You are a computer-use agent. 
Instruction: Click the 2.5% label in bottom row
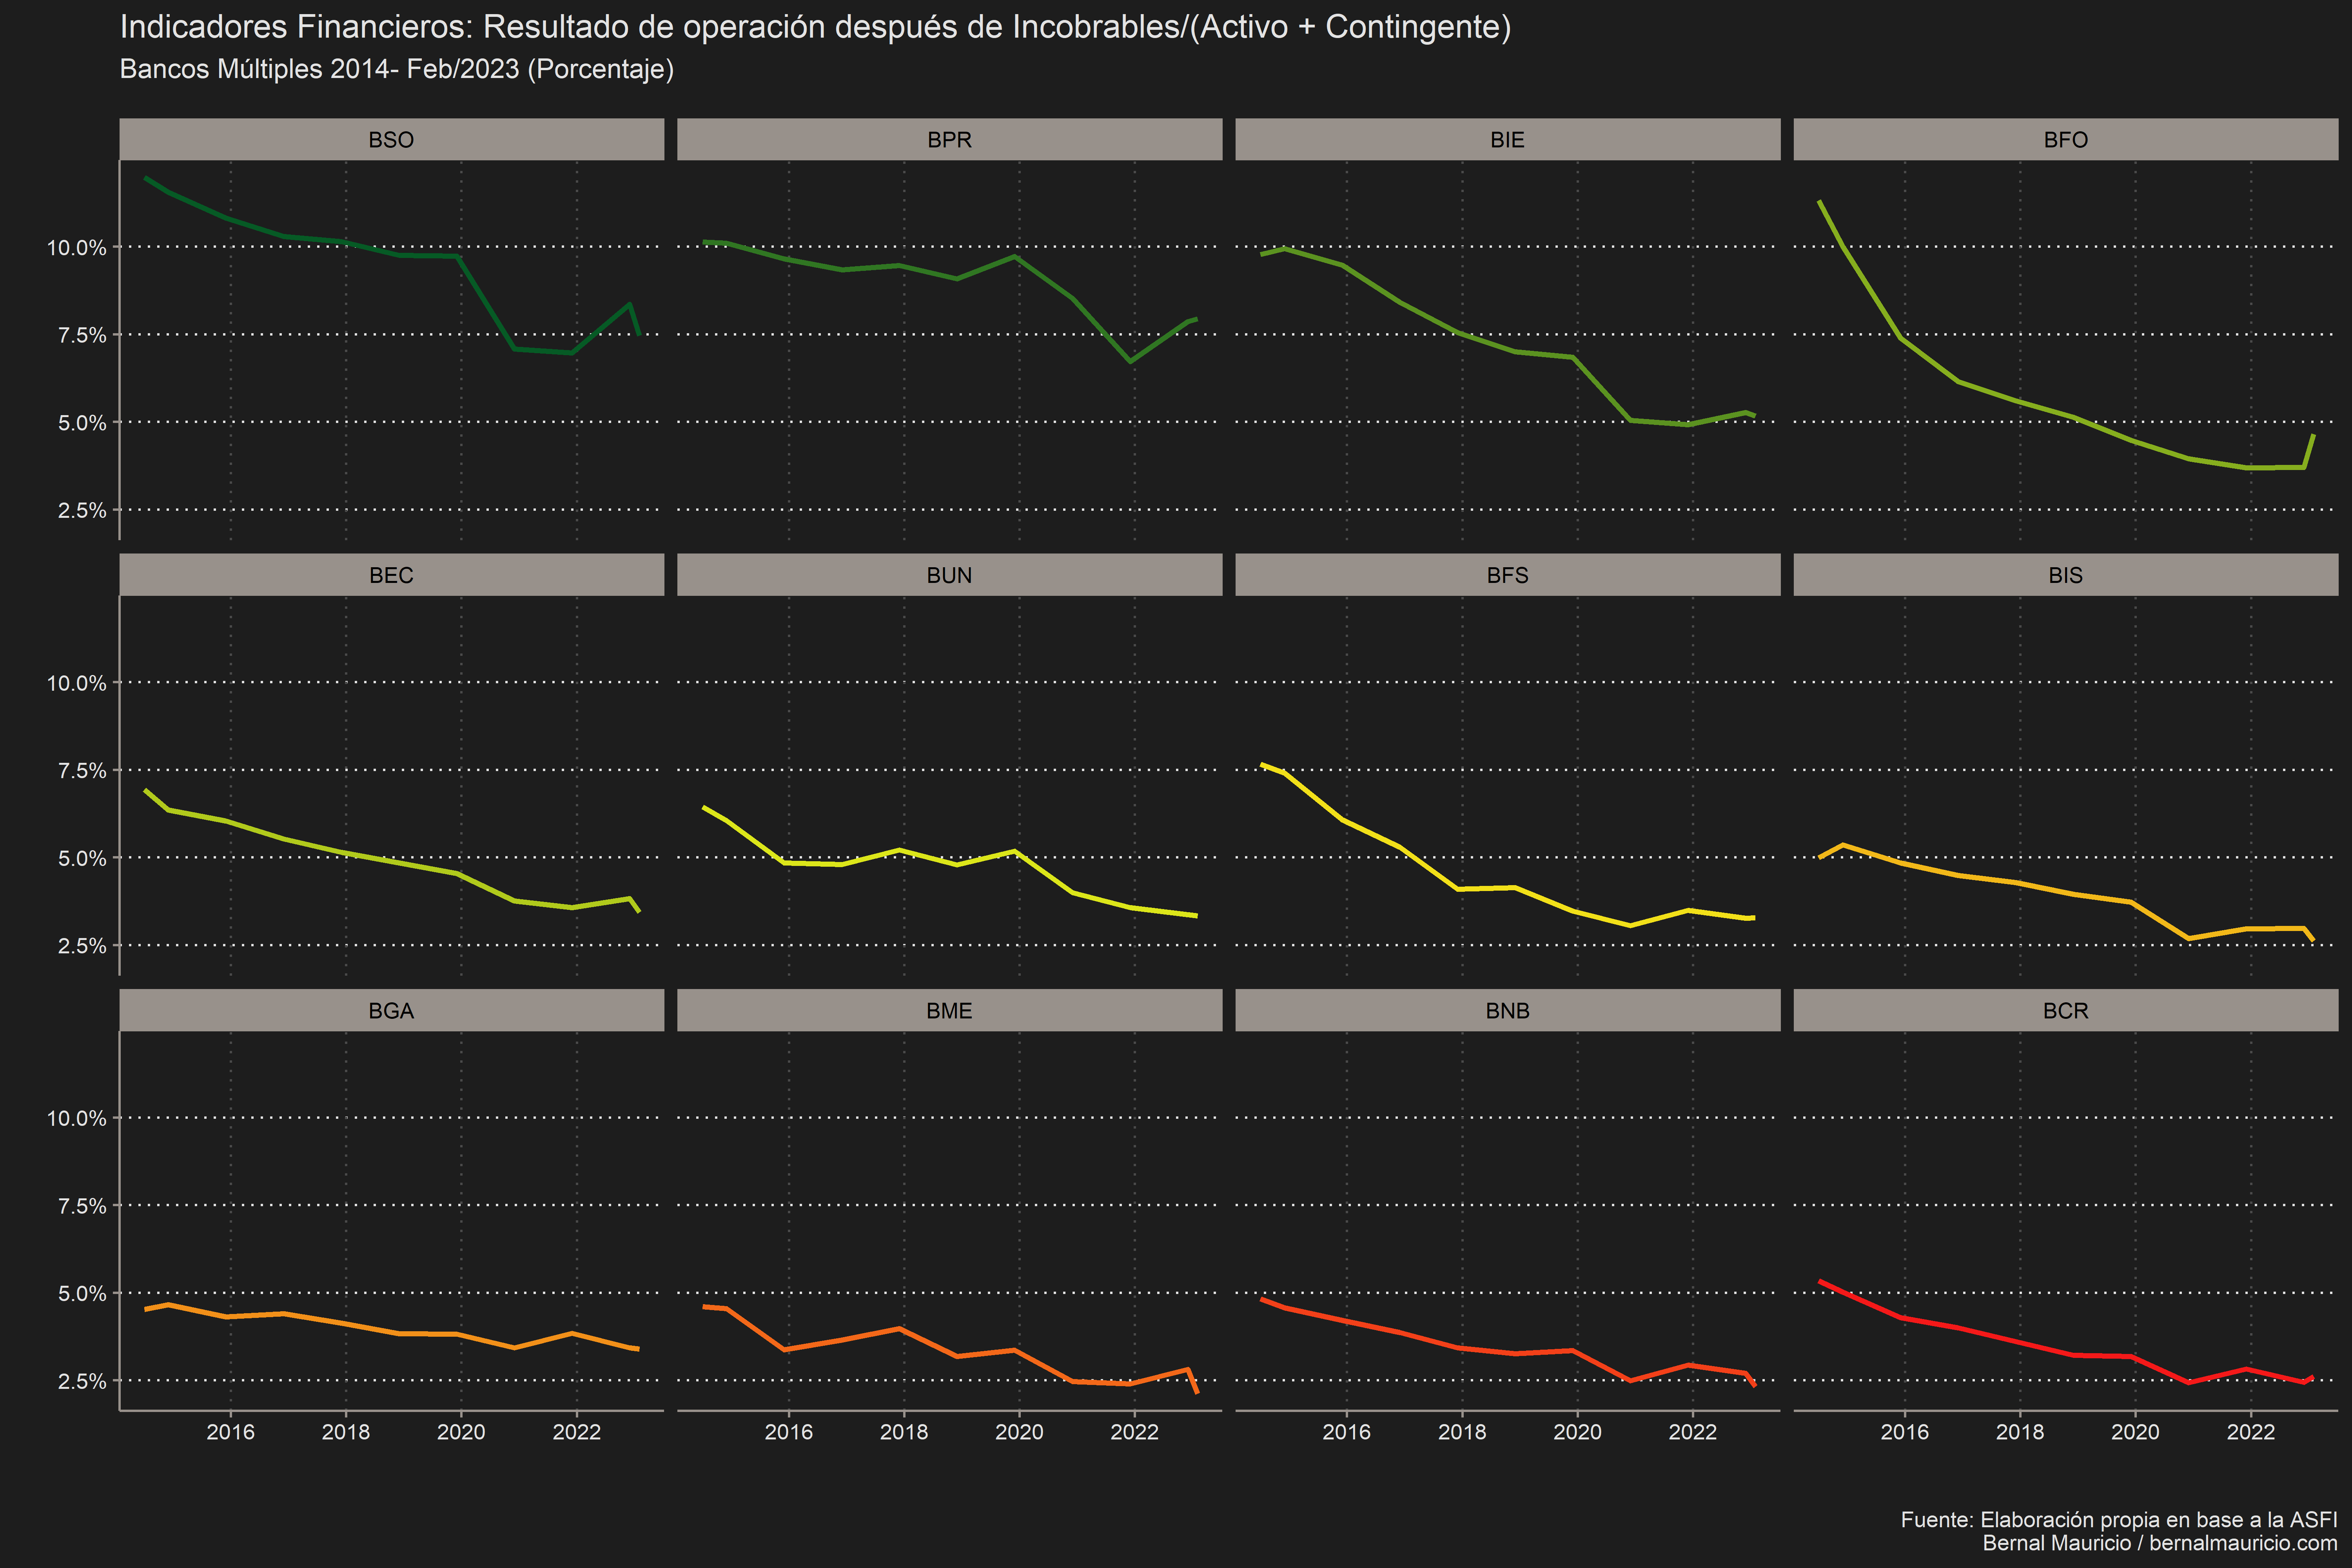click(x=82, y=1381)
